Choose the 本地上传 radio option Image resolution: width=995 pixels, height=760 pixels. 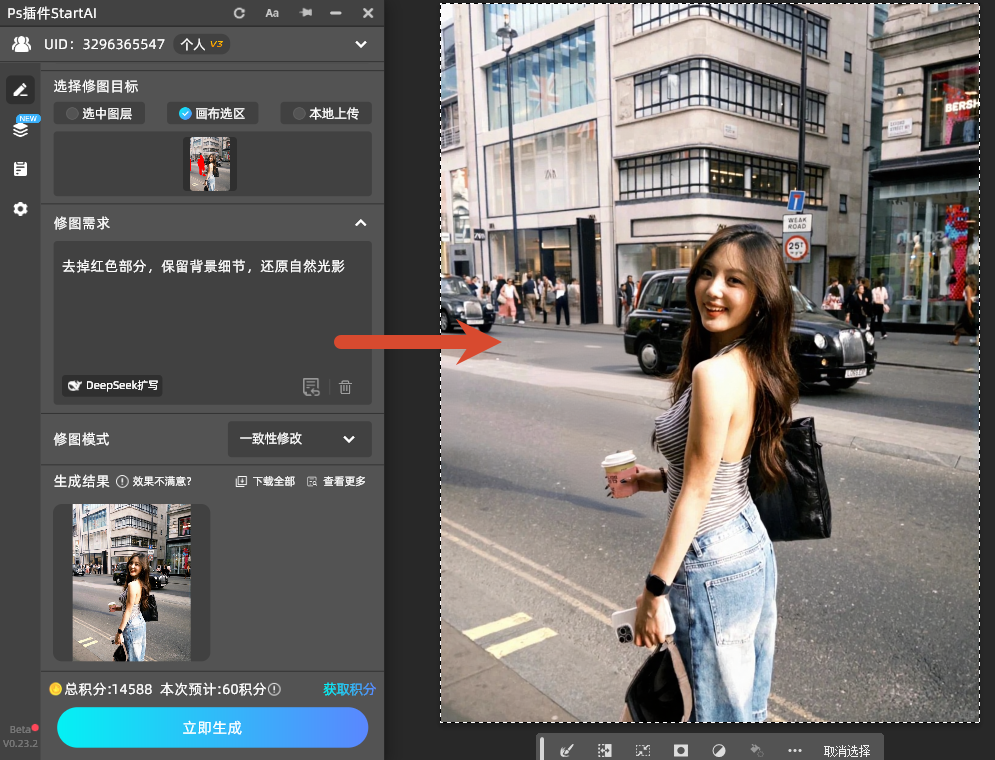point(323,113)
